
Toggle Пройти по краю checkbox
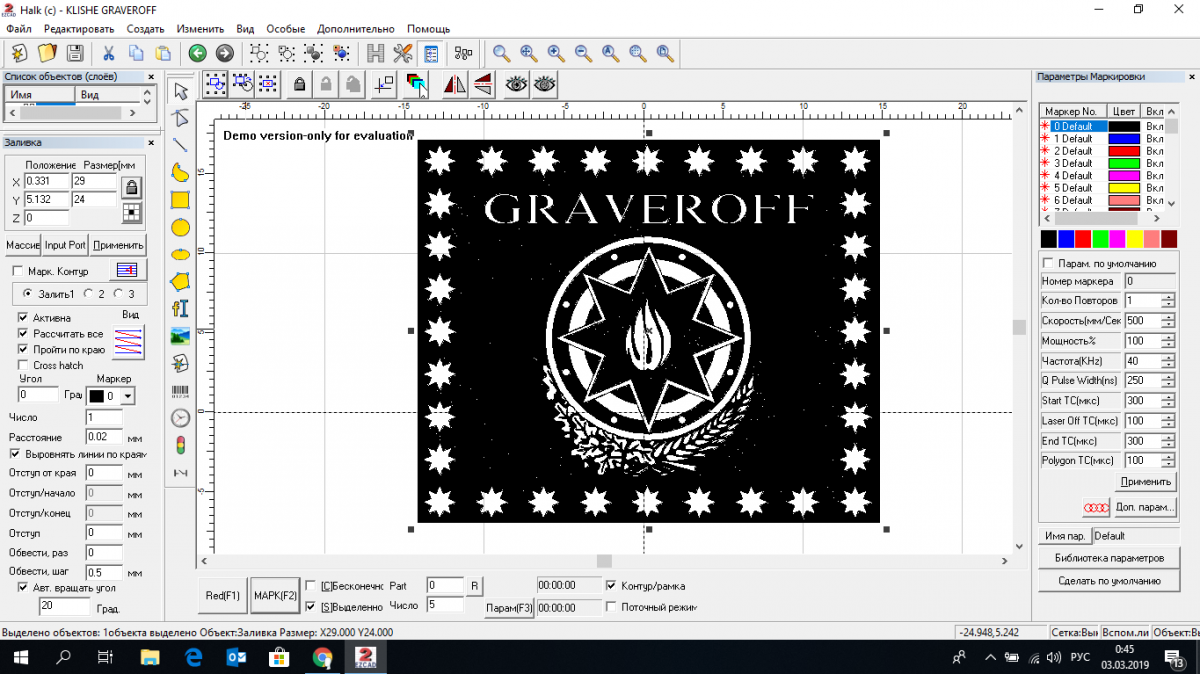(24, 349)
